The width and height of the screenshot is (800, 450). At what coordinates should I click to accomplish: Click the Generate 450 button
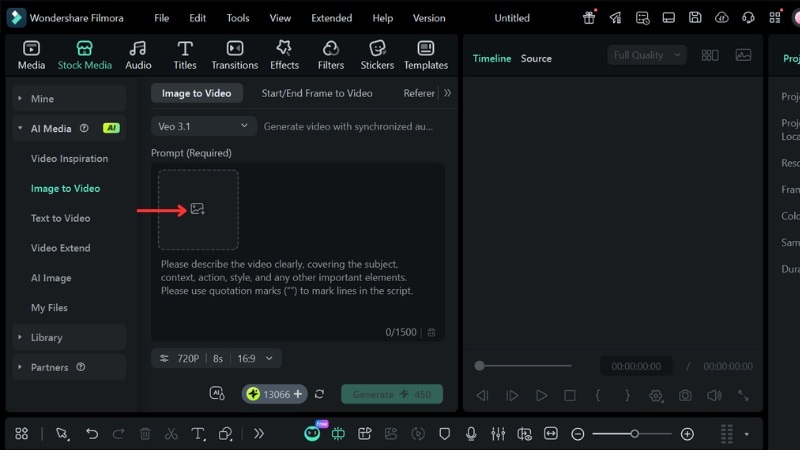click(392, 394)
